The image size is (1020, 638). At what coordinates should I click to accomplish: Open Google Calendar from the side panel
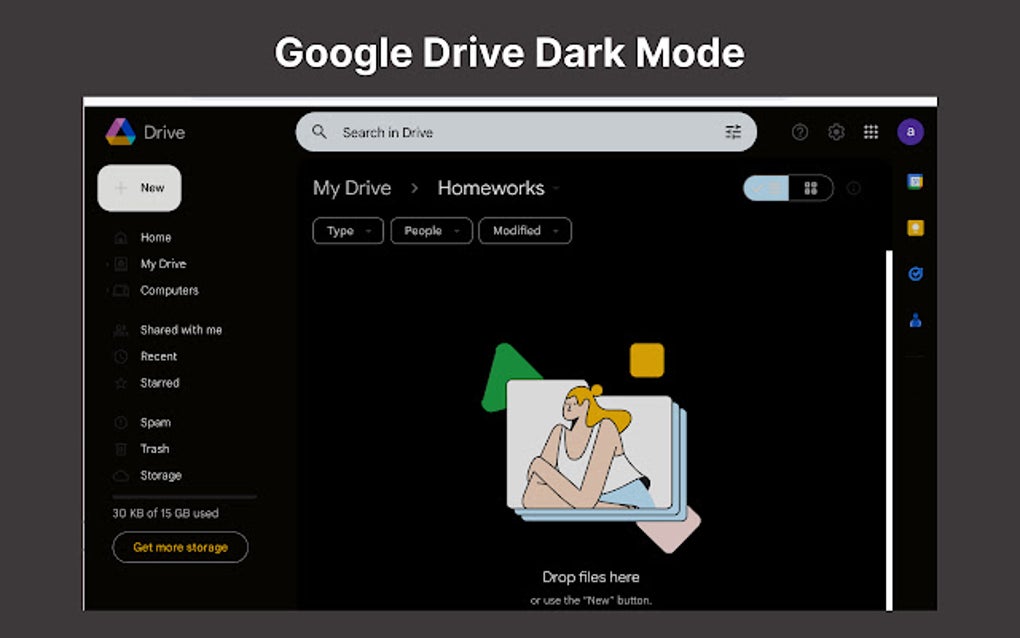pyautogui.click(x=914, y=181)
